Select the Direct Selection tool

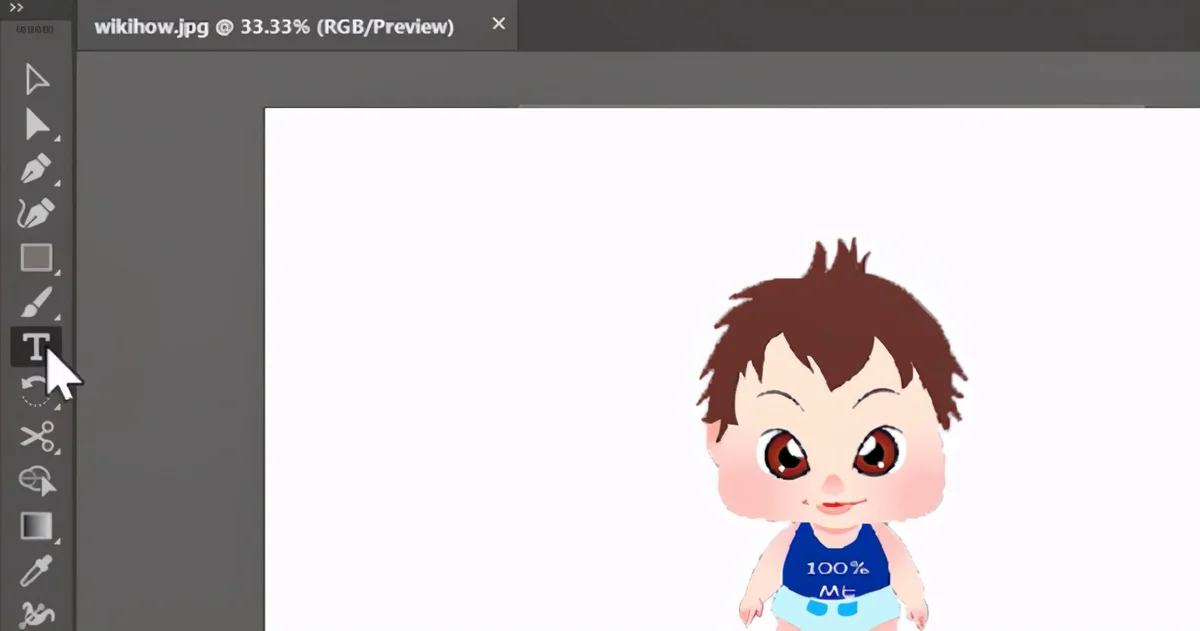[37, 124]
